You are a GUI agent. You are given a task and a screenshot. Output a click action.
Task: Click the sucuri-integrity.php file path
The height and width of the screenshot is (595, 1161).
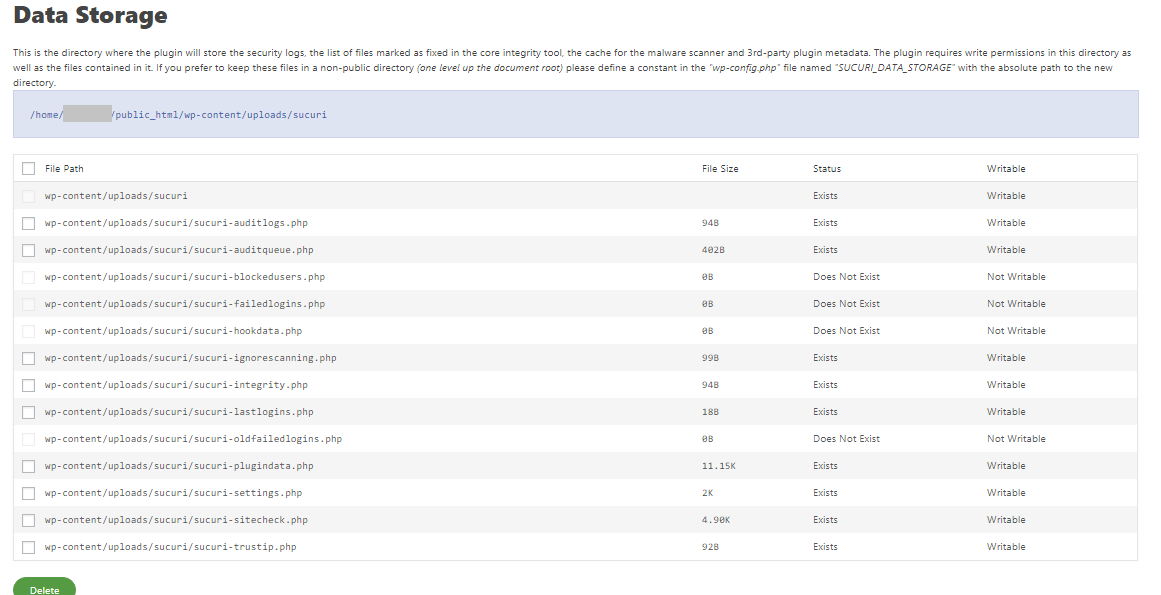(176, 385)
